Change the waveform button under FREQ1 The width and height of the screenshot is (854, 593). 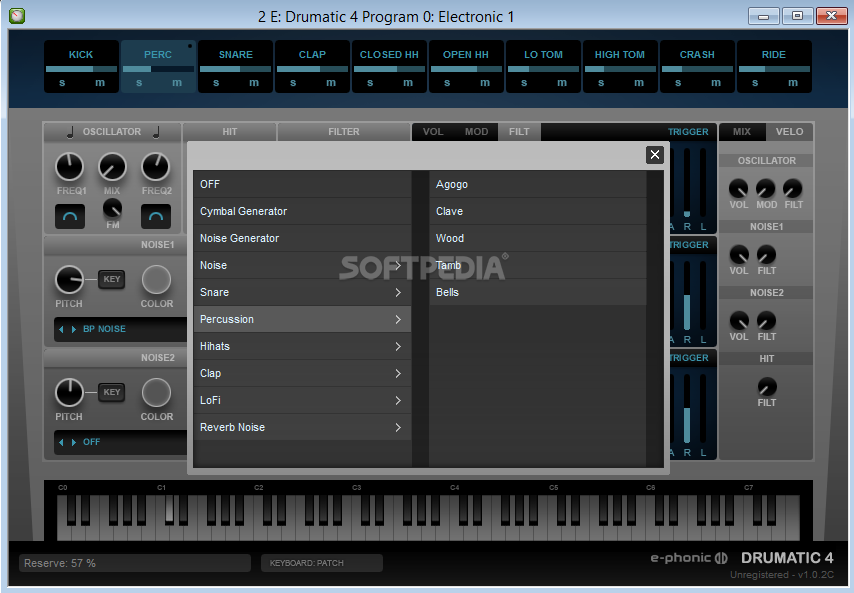[x=70, y=216]
